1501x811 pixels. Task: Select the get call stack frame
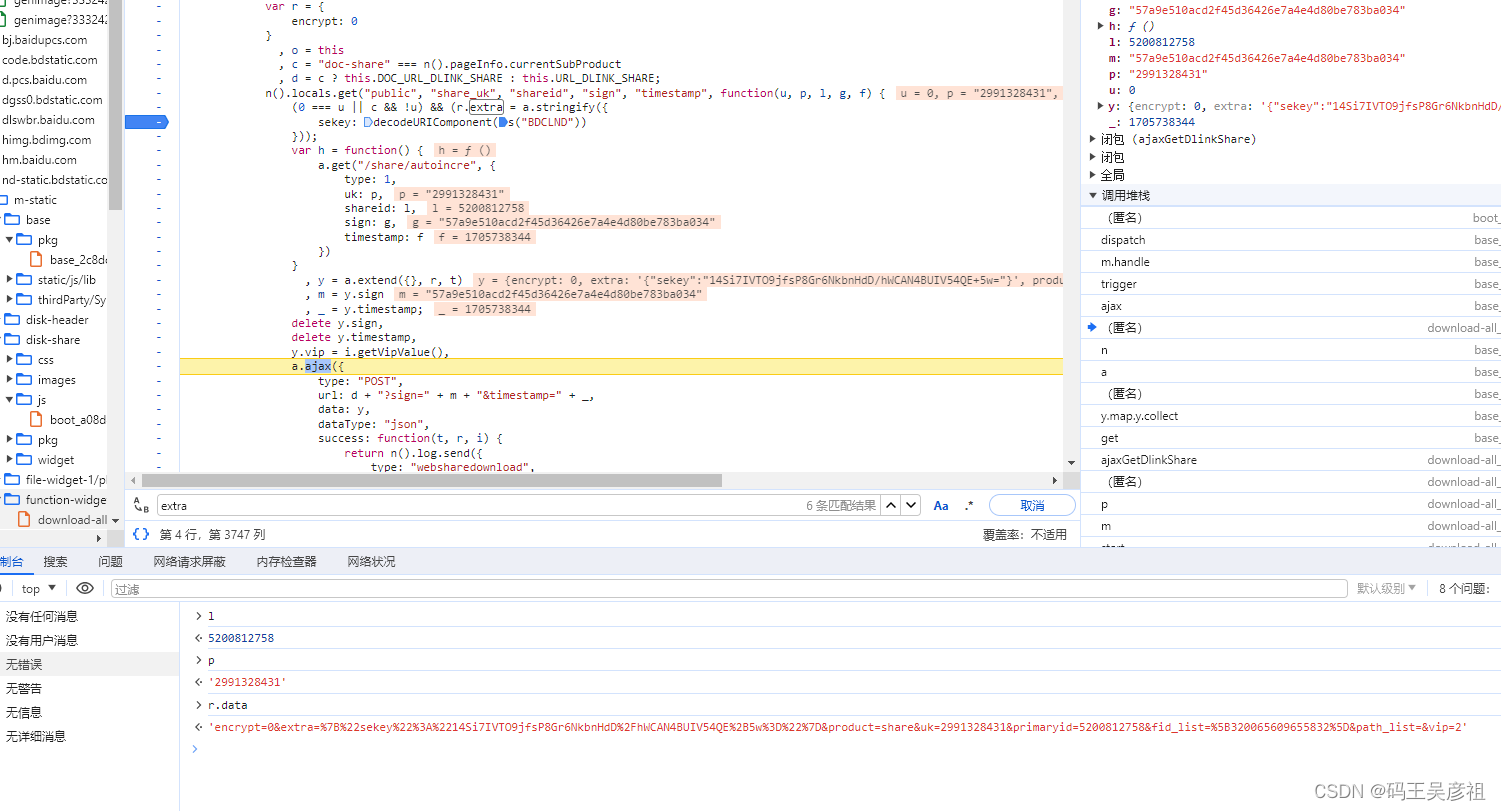1291,438
